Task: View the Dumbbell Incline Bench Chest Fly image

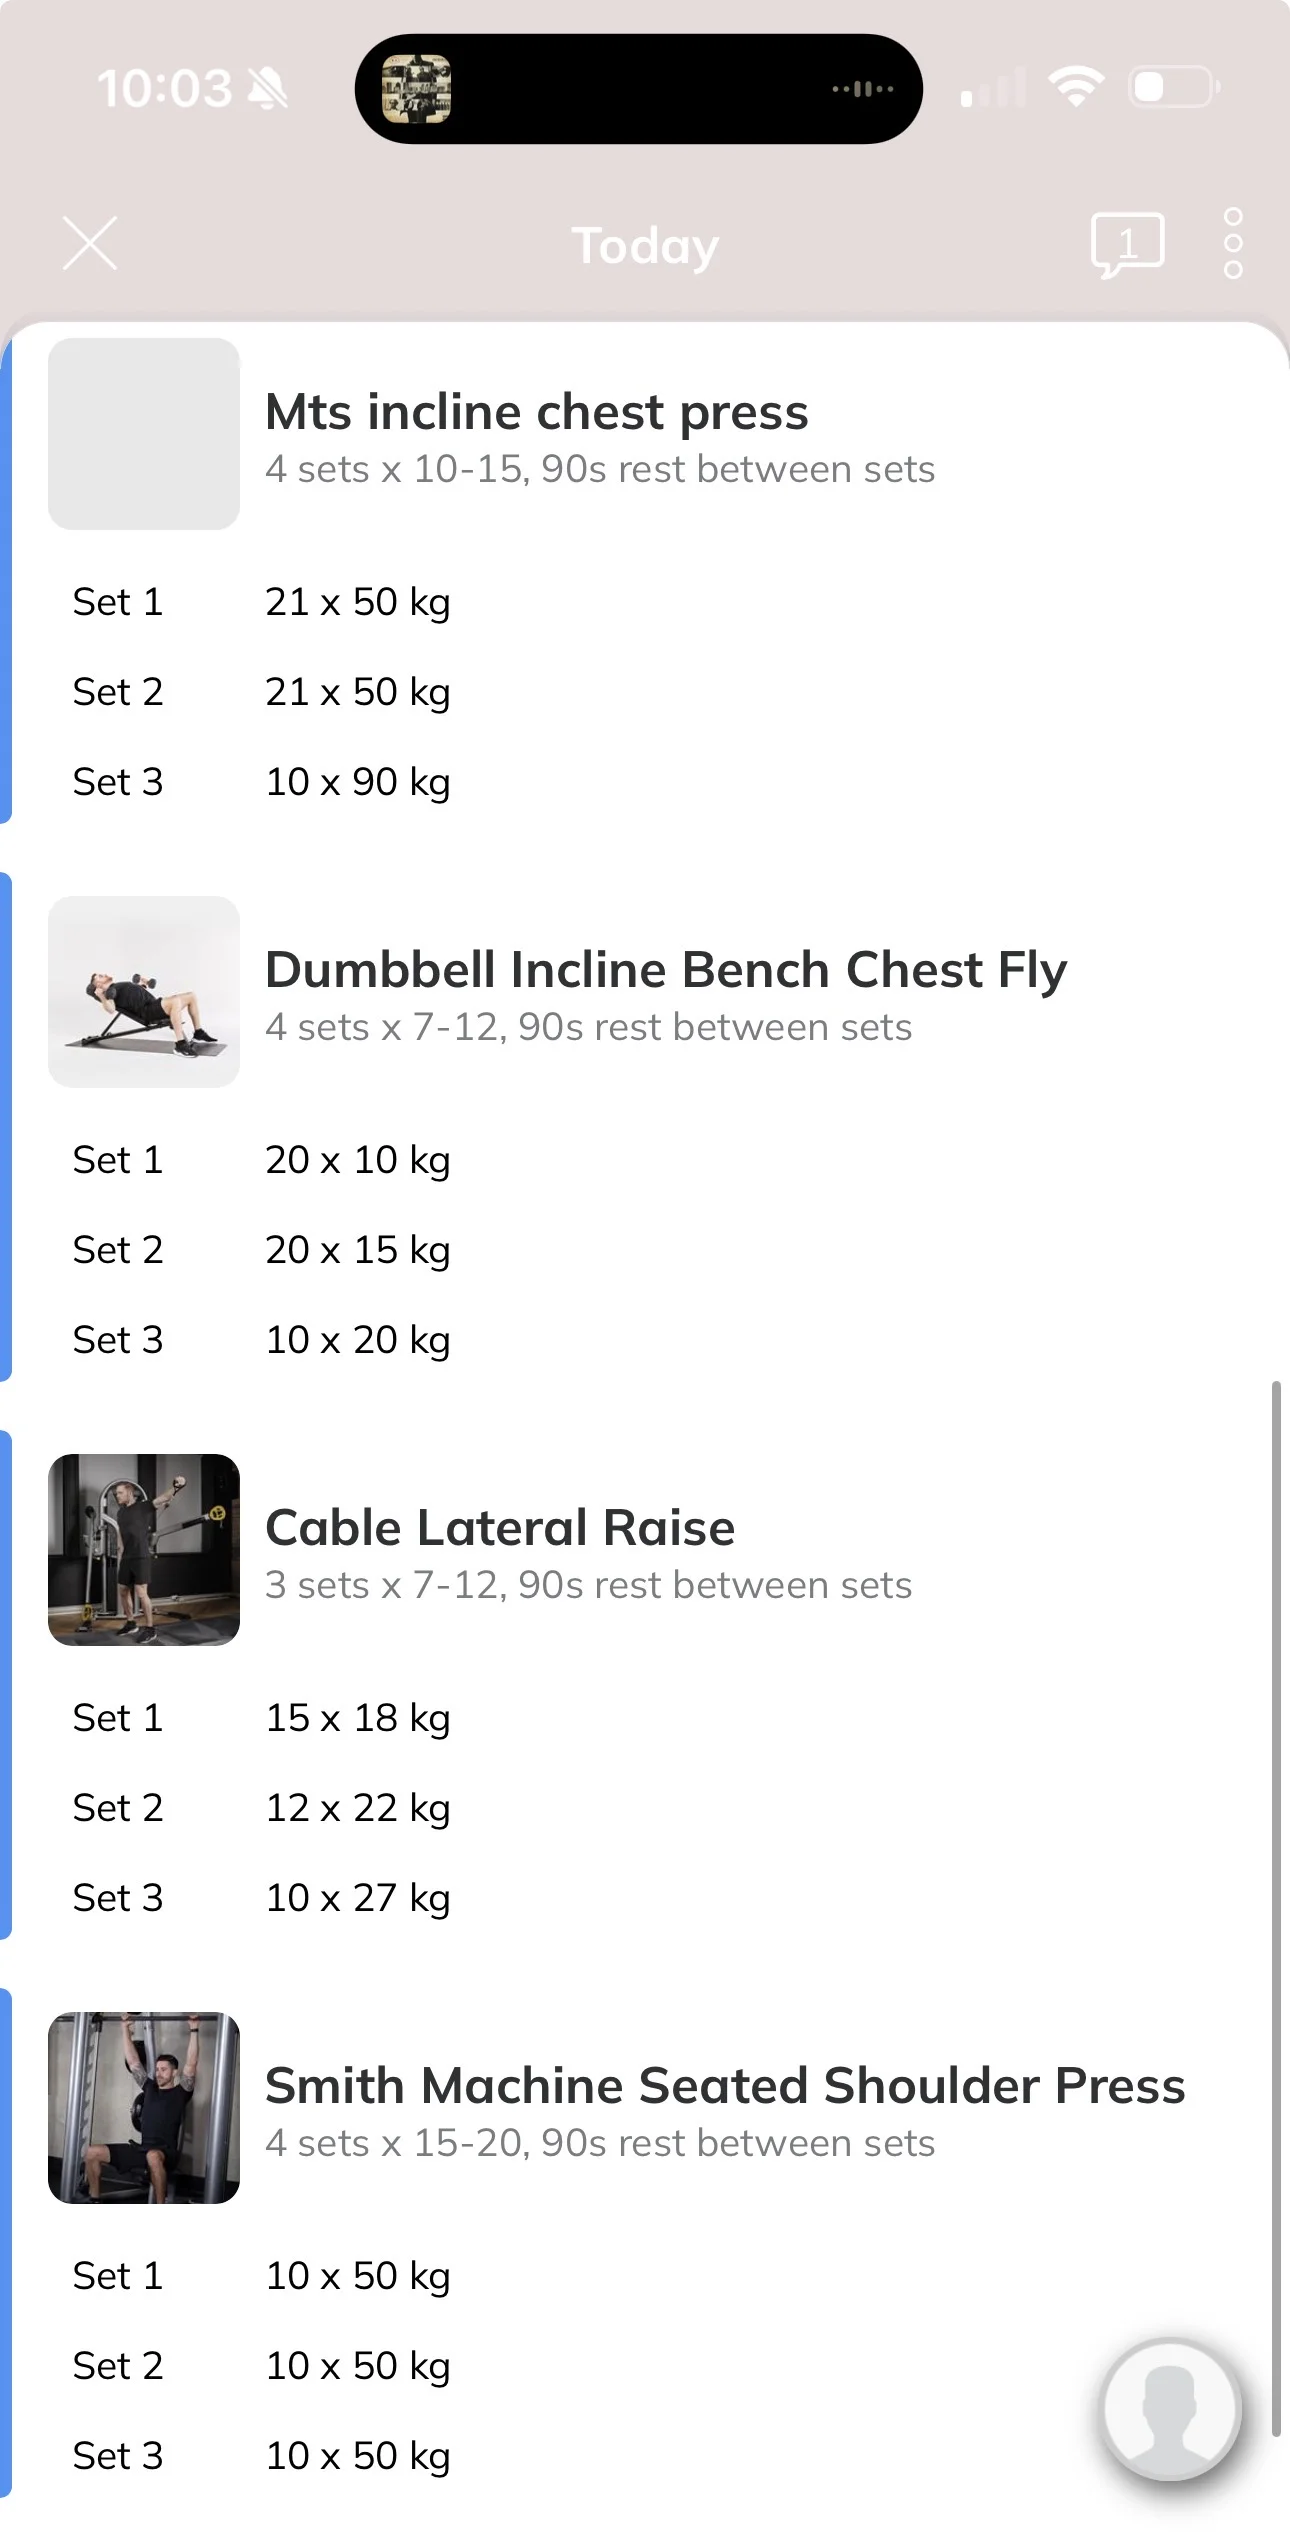Action: 144,992
